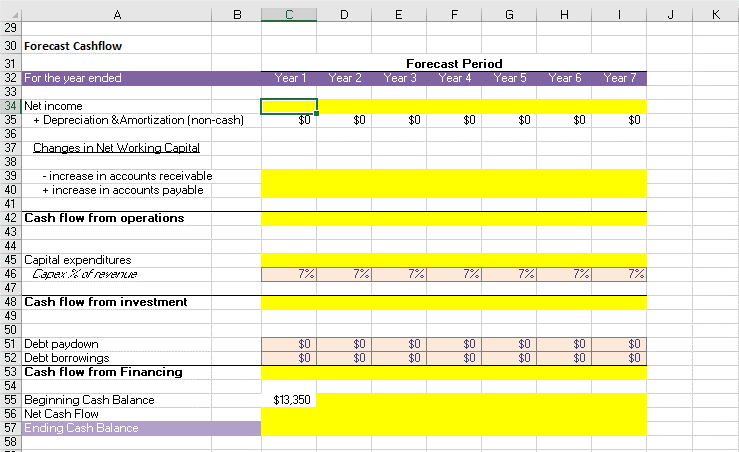Select column C header
This screenshot has width=739, height=452.
(x=289, y=15)
